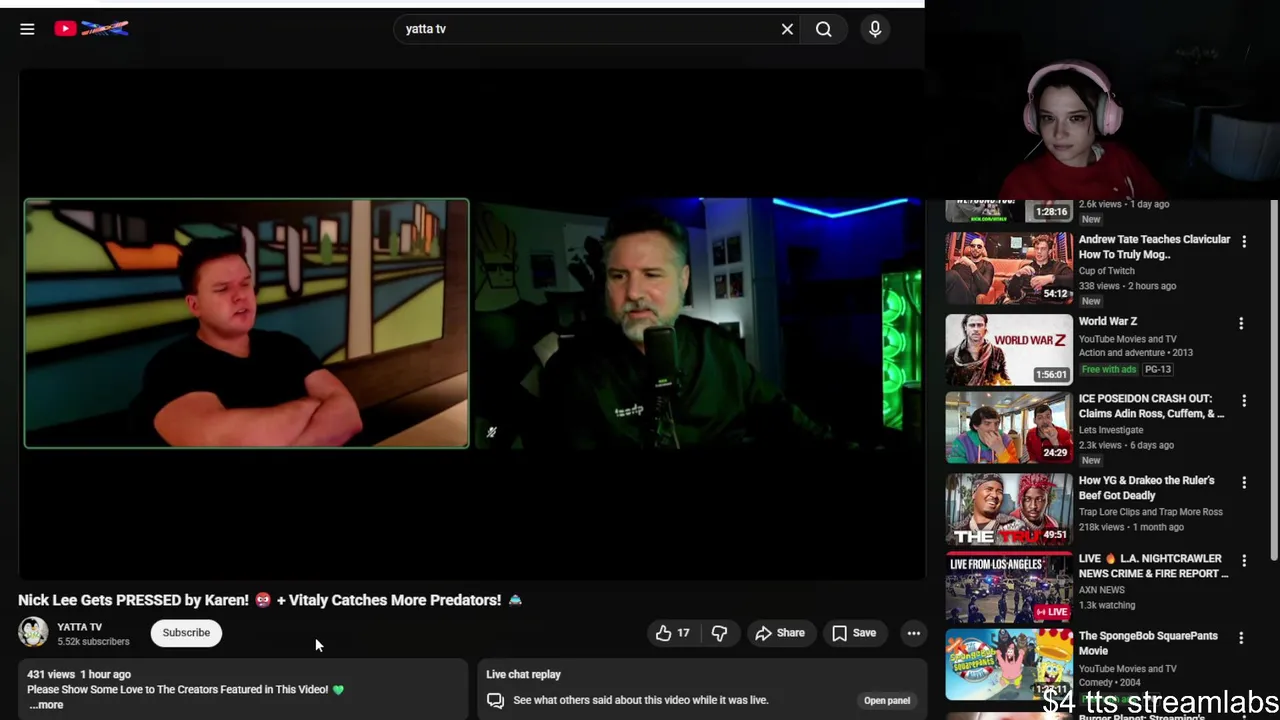Like the video with thumbs up
The width and height of the screenshot is (1280, 720).
pyautogui.click(x=673, y=633)
